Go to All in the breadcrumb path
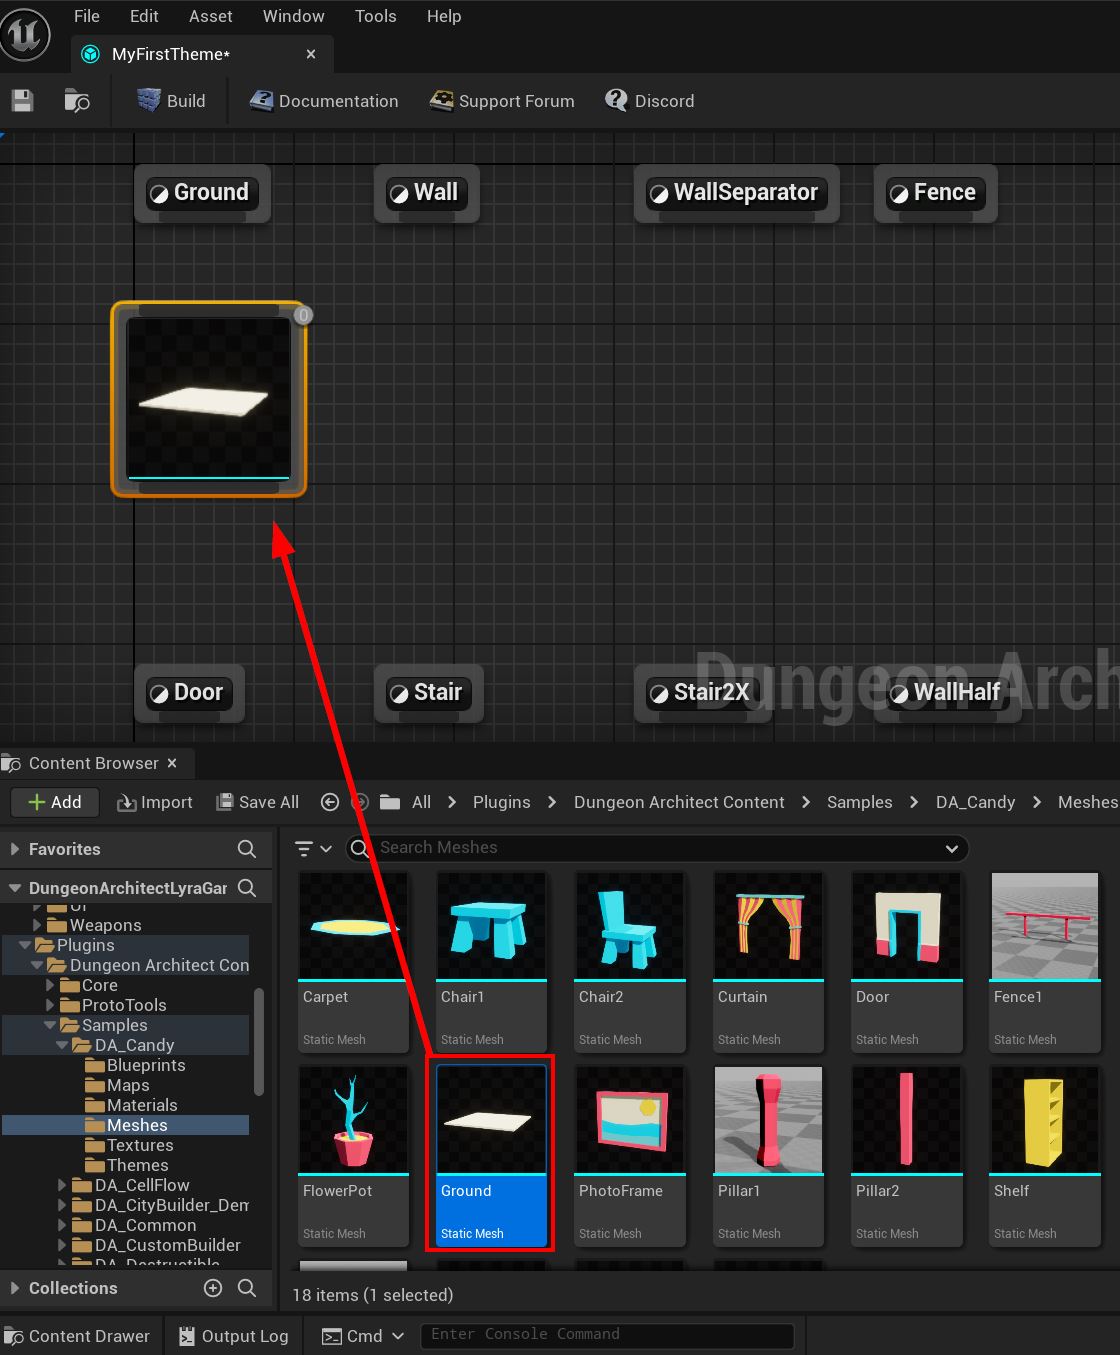The width and height of the screenshot is (1120, 1355). click(x=422, y=802)
